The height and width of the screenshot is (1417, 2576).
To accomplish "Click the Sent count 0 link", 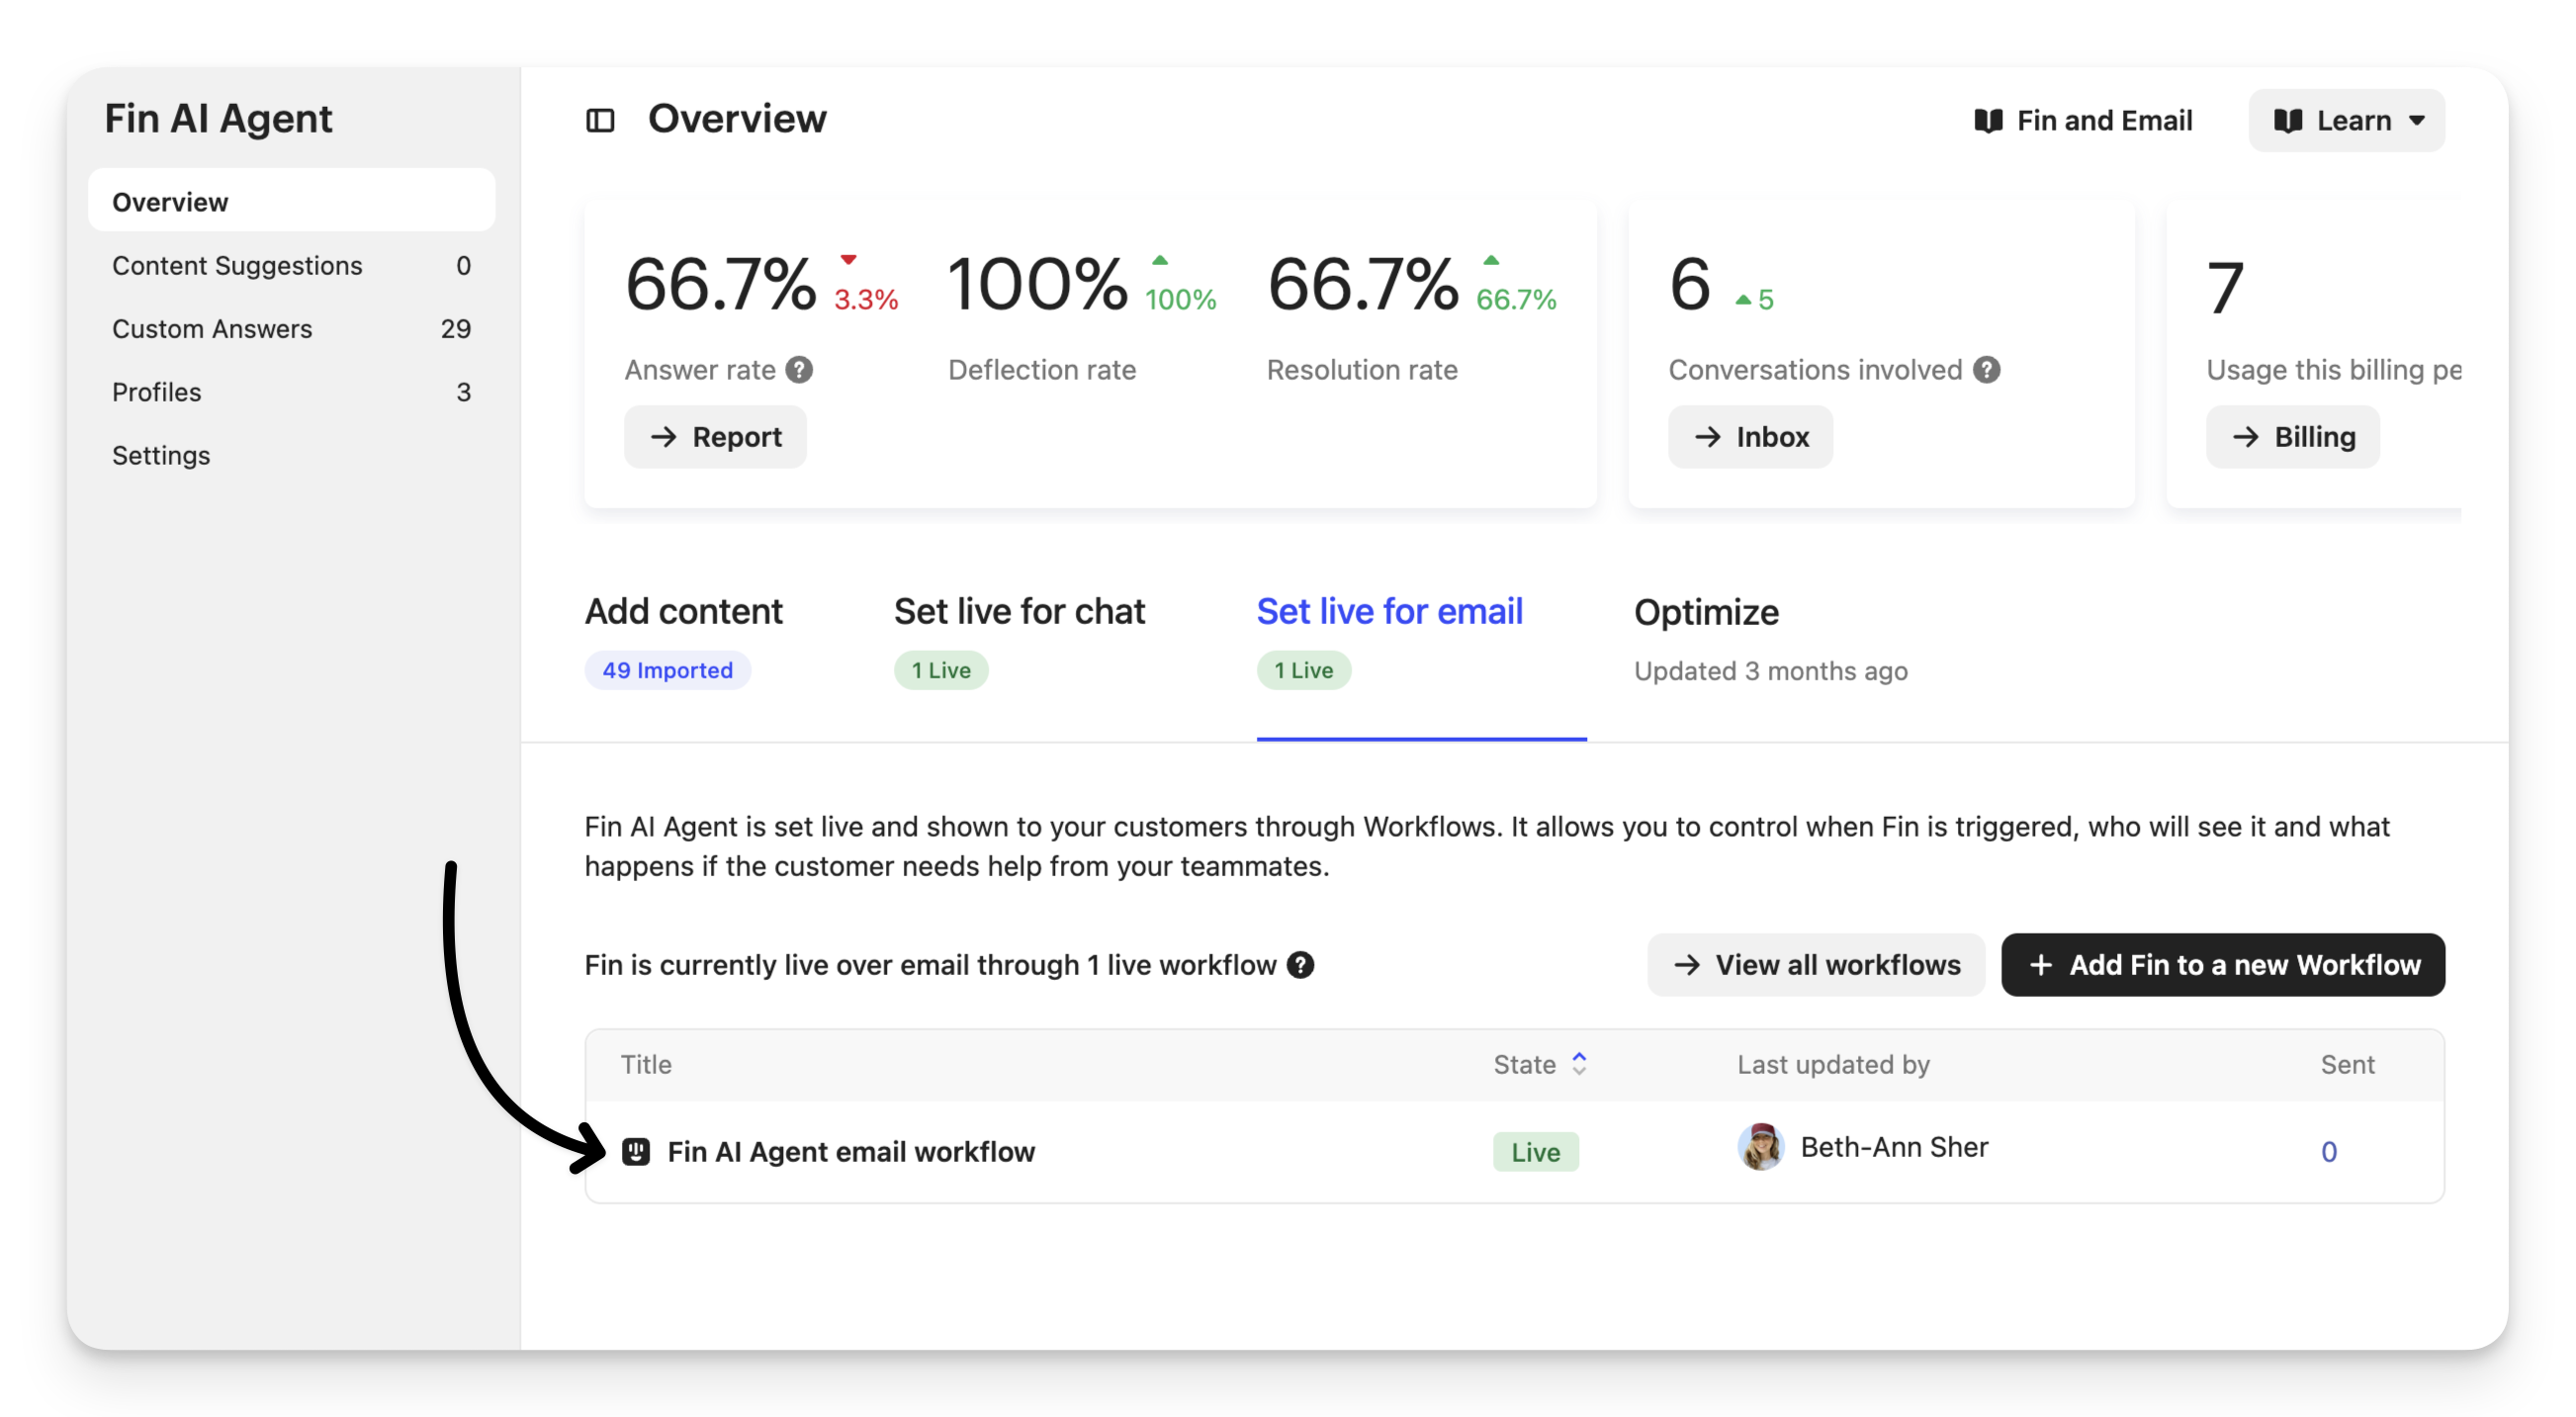I will point(2328,1152).
